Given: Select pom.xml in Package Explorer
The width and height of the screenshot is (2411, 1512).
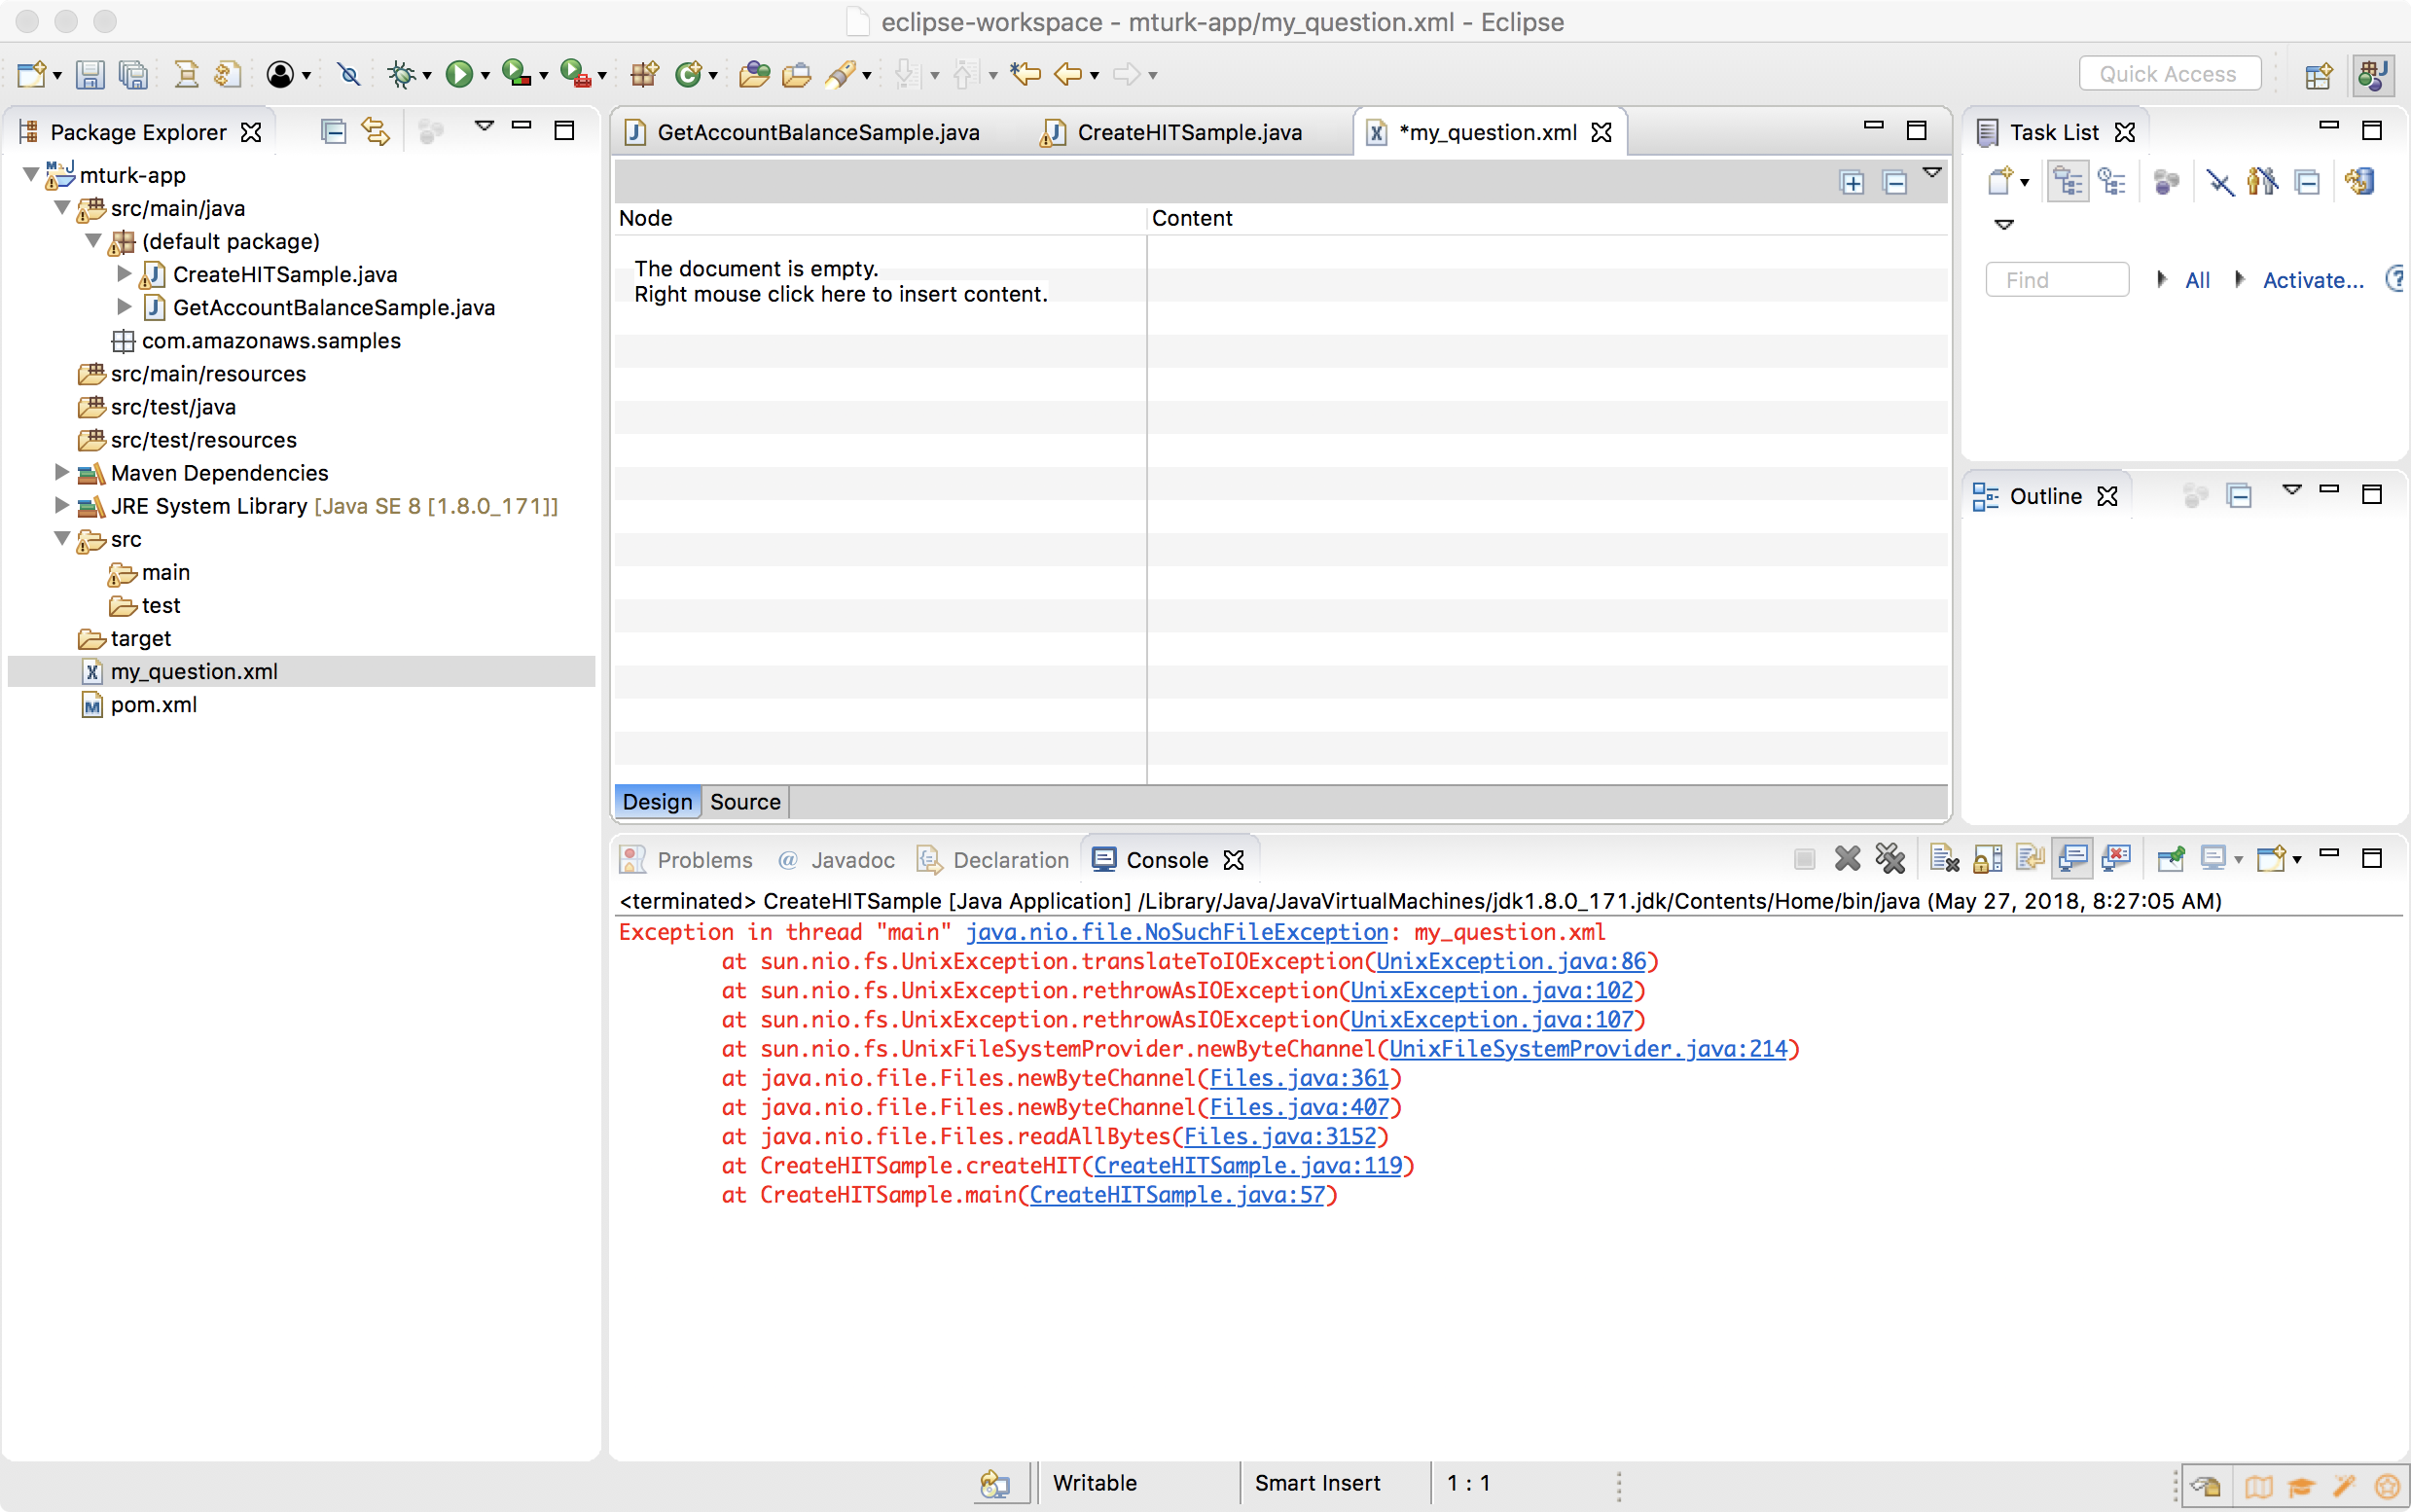Looking at the screenshot, I should [x=152, y=704].
